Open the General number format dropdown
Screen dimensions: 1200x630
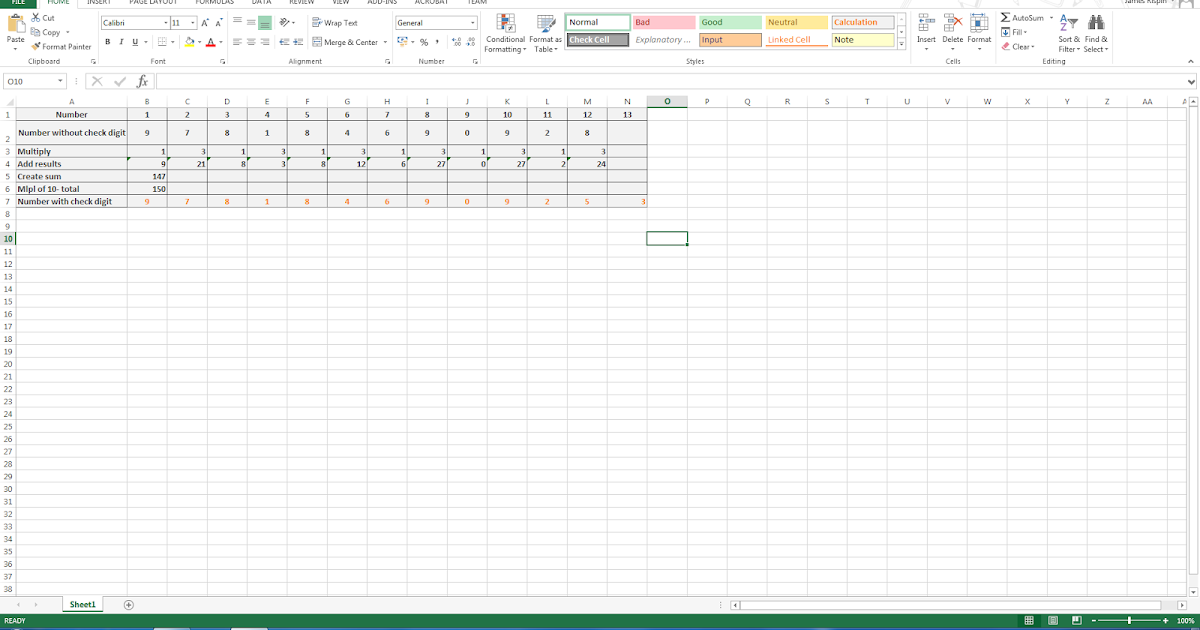pyautogui.click(x=473, y=22)
